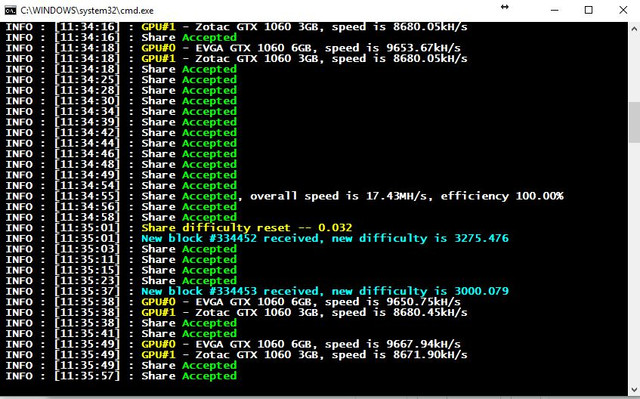Click the difficulty value '3275.476'
This screenshot has height=399, width=640.
pyautogui.click(x=482, y=238)
